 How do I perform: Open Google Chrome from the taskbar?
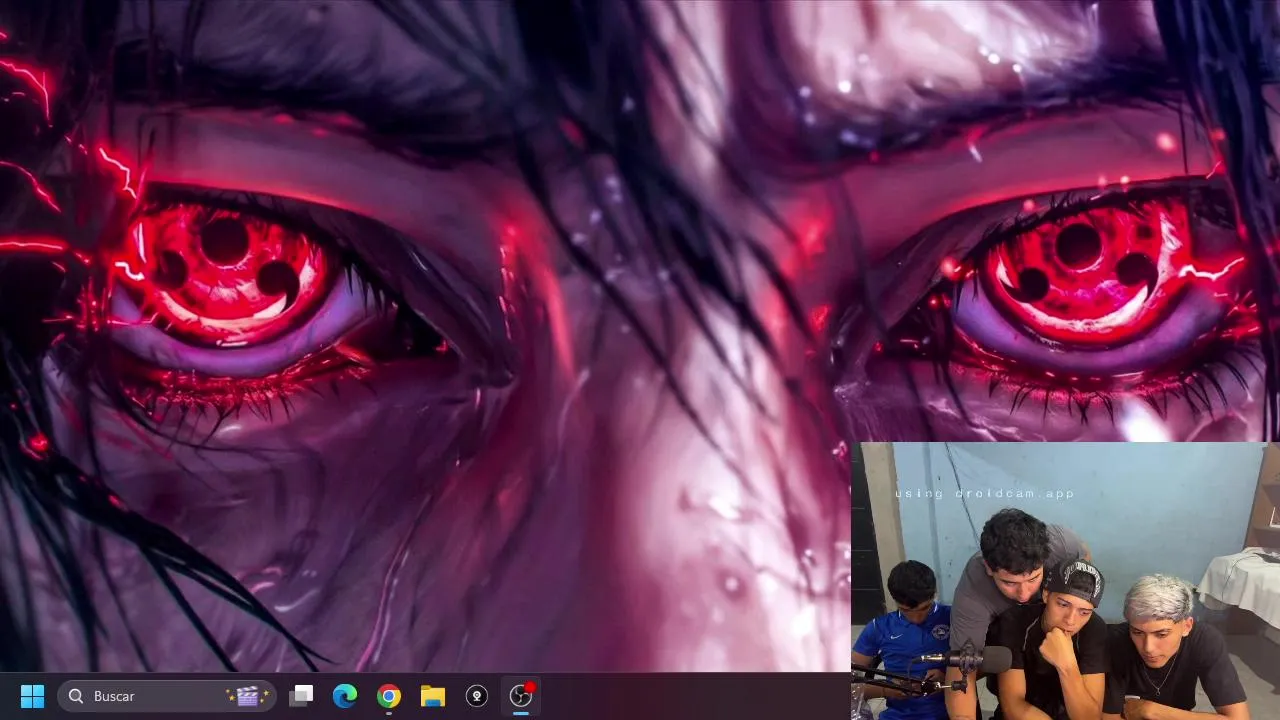389,696
